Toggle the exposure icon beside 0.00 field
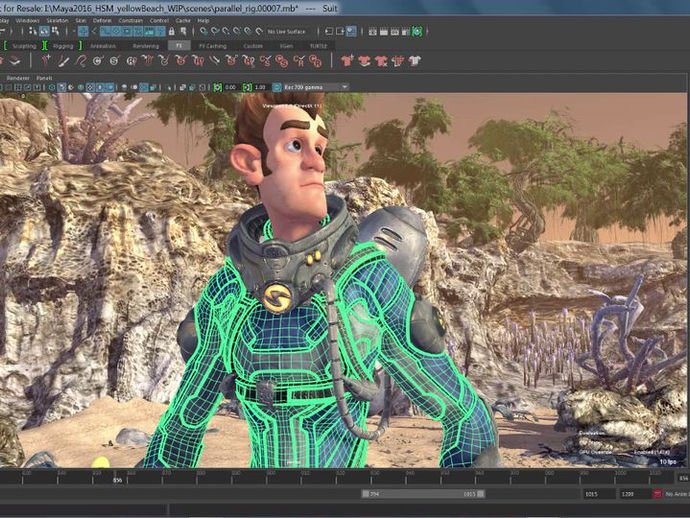Image resolution: width=690 pixels, height=518 pixels. (217, 87)
